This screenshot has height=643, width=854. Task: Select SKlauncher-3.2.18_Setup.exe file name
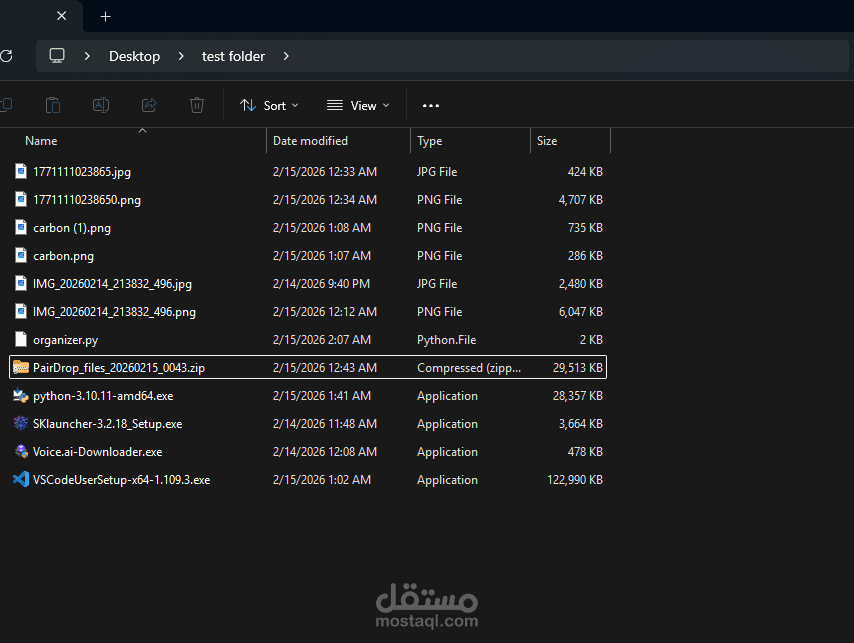[x=107, y=424]
